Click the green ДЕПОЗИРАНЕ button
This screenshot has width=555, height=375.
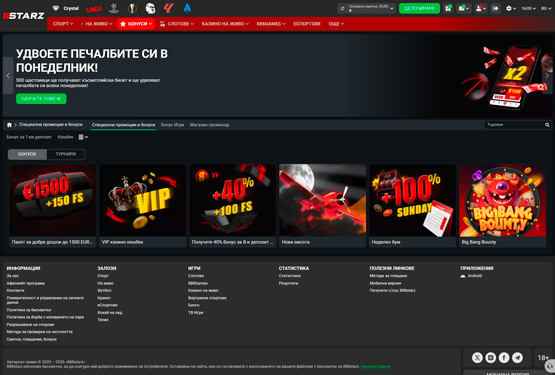coord(419,8)
